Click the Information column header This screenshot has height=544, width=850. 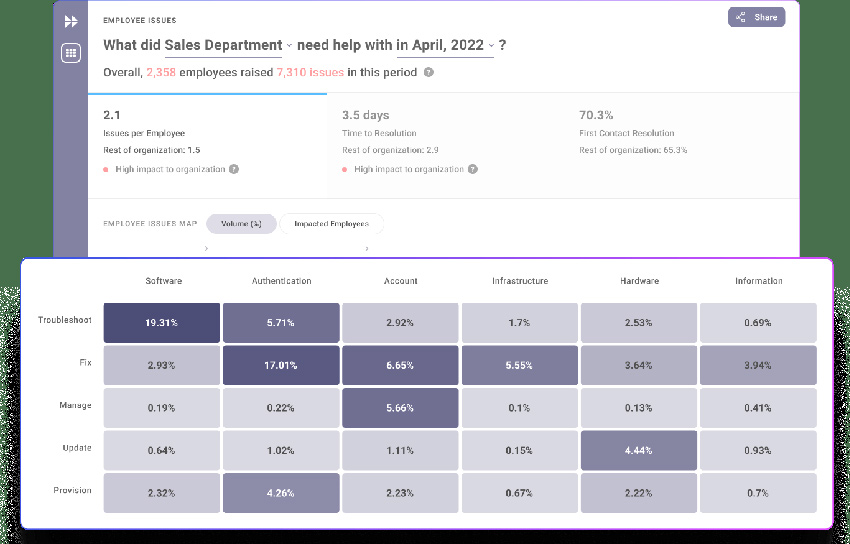coord(758,281)
